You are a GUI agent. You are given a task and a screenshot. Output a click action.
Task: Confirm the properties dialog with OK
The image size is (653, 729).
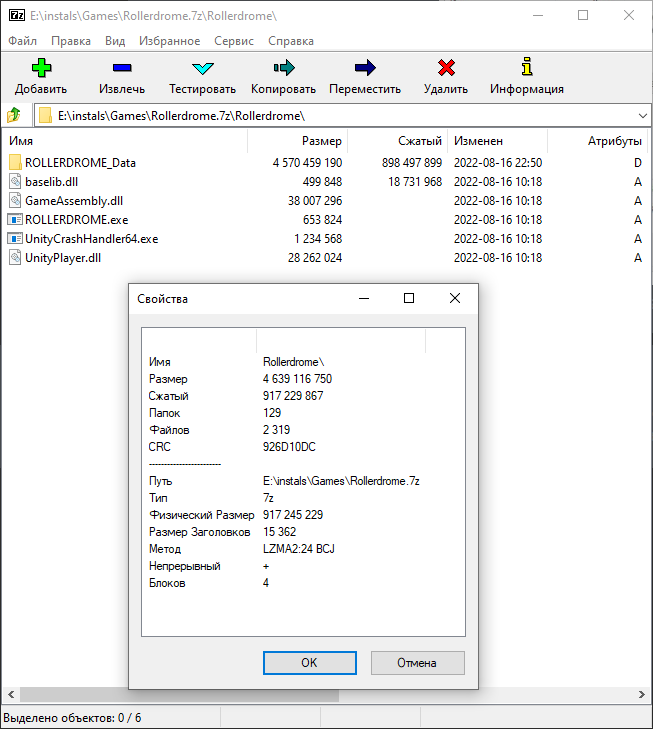pyautogui.click(x=309, y=662)
